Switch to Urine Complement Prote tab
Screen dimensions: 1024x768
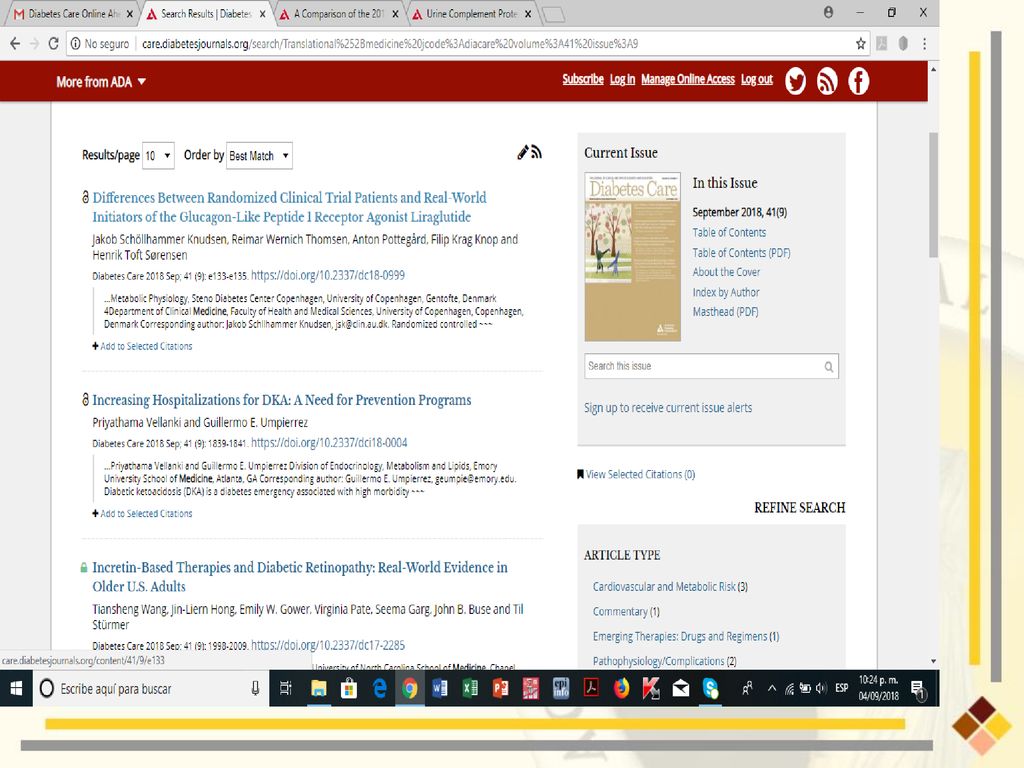click(x=470, y=14)
